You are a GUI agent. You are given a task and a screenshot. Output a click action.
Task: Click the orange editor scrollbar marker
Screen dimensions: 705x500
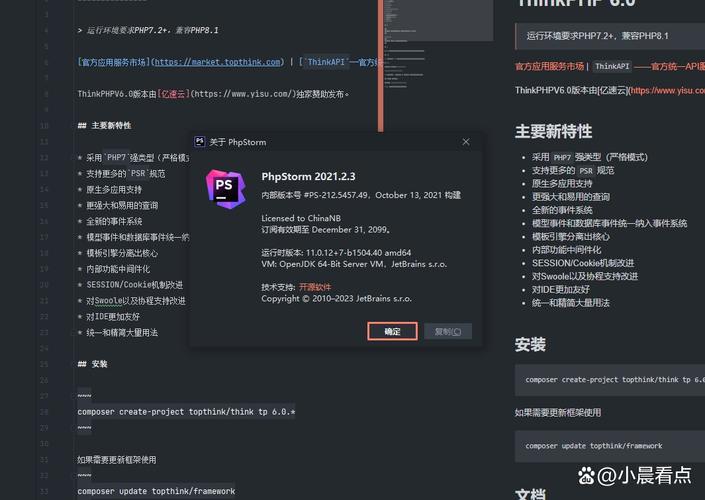(381, 66)
